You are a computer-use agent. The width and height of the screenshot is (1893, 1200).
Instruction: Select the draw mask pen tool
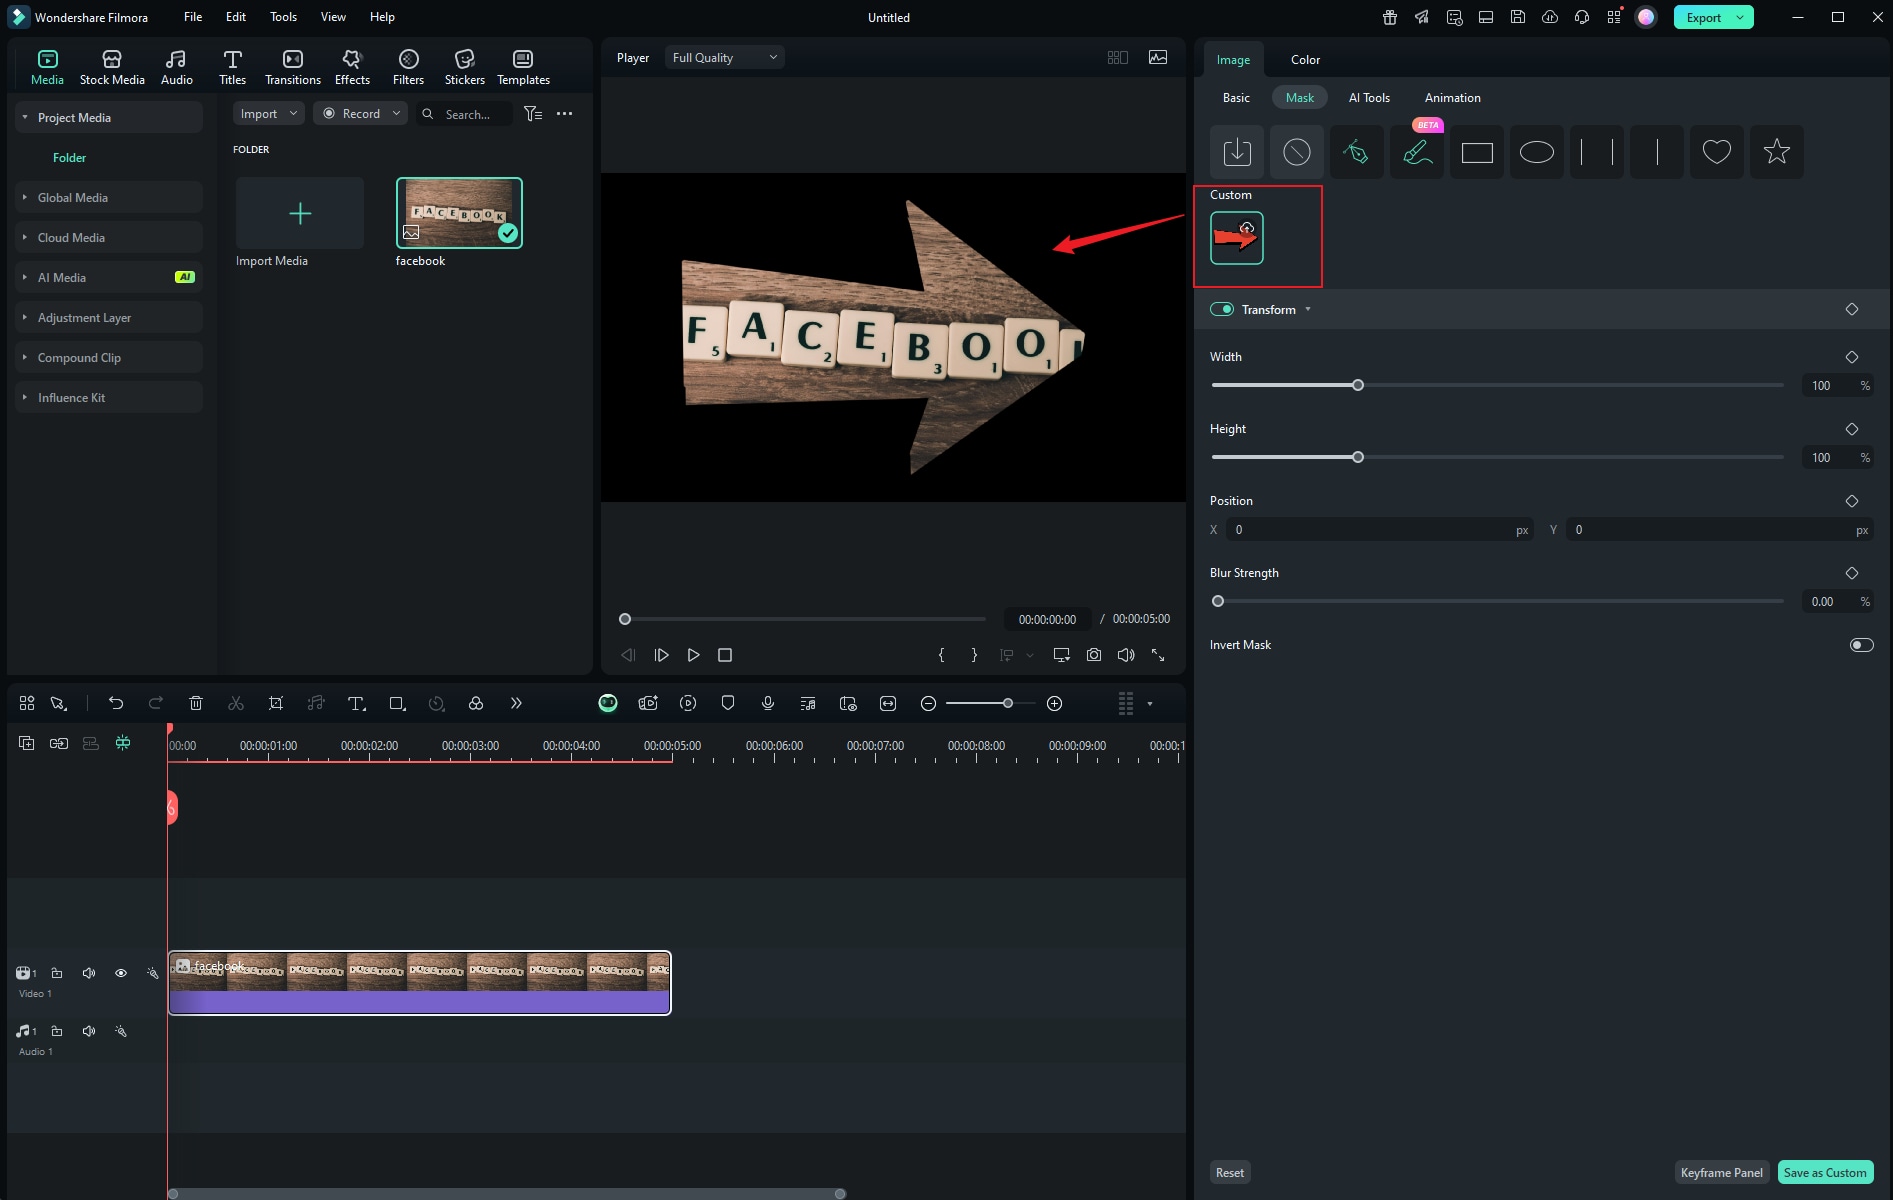[x=1356, y=152]
